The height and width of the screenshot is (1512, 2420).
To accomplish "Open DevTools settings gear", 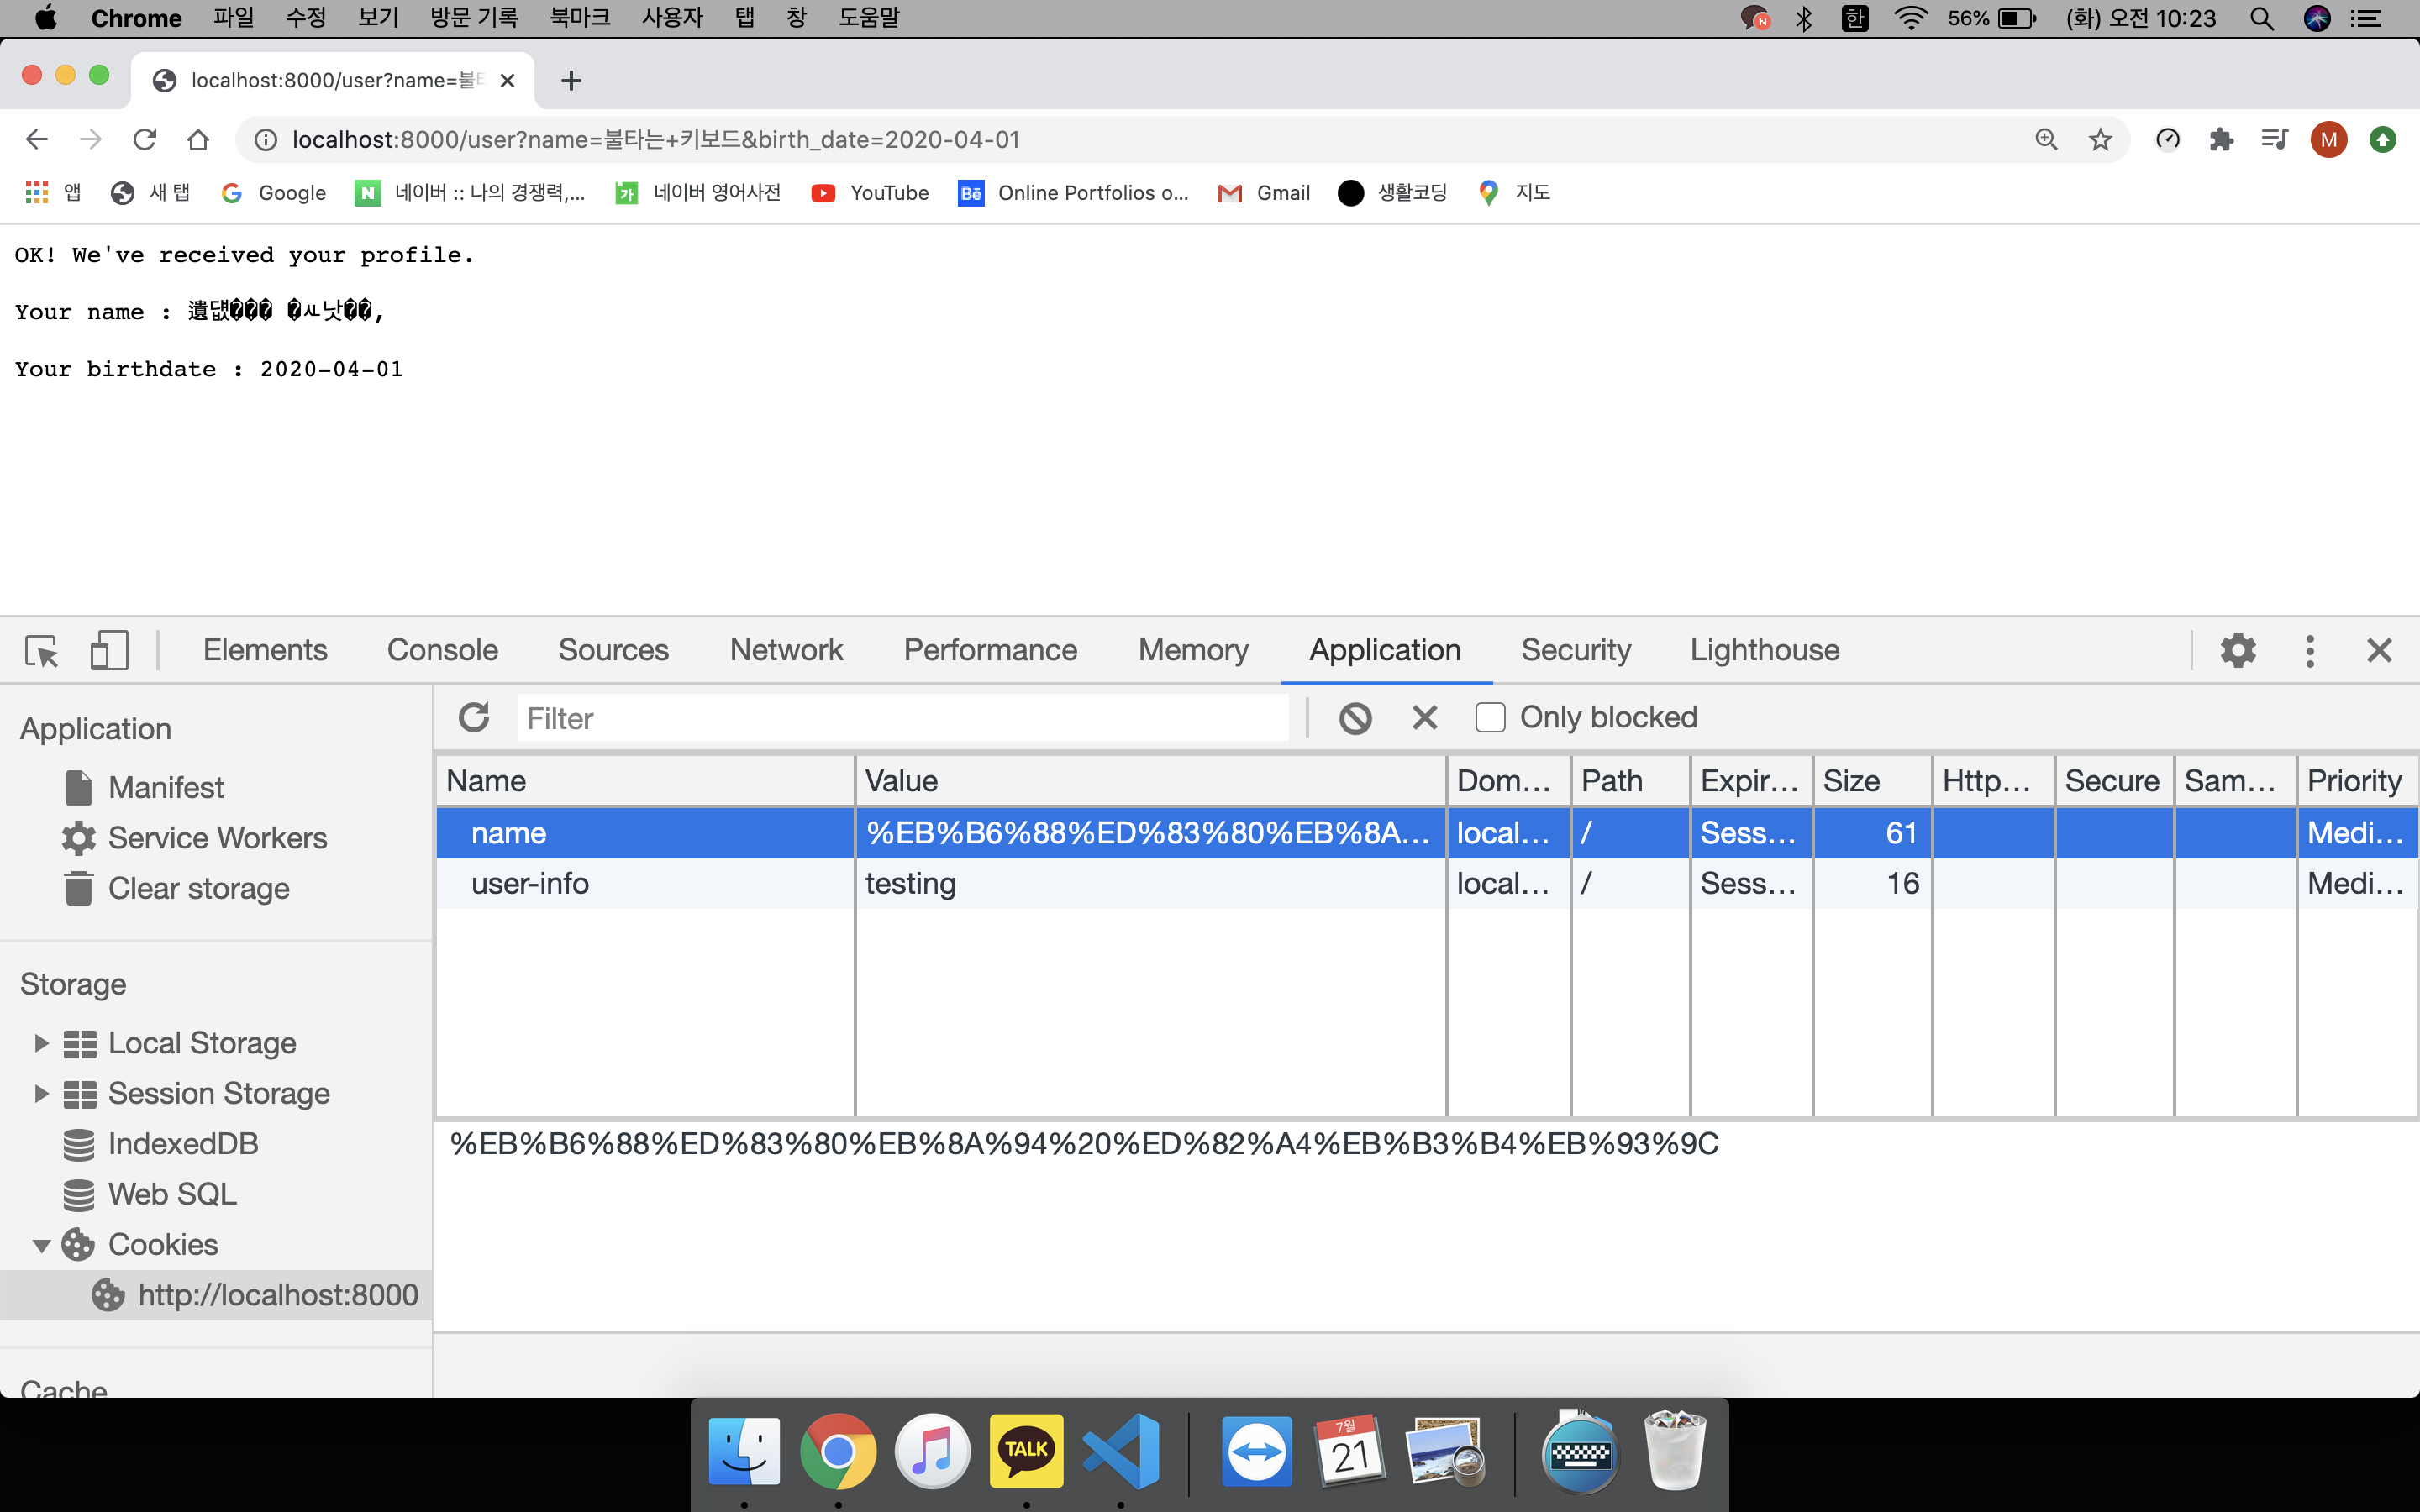I will pyautogui.click(x=2238, y=651).
